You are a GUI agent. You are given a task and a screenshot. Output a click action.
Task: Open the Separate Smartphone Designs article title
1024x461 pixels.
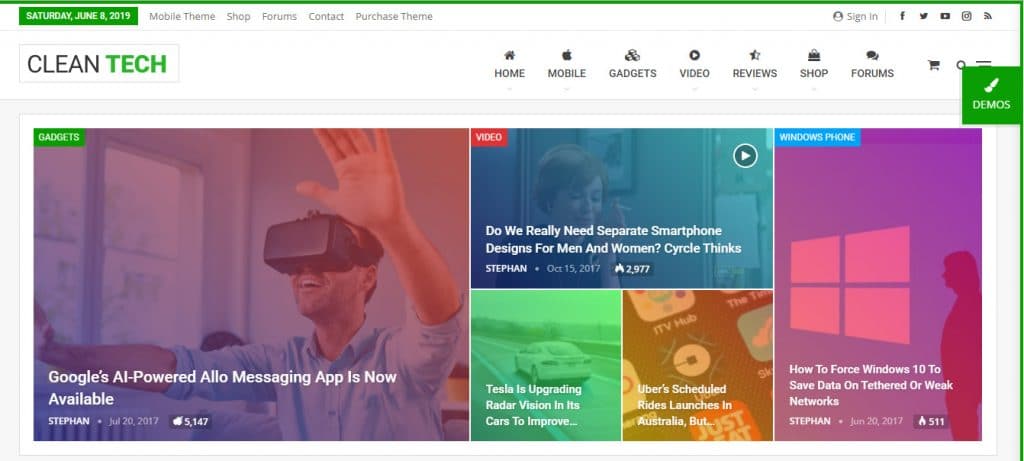coord(613,239)
